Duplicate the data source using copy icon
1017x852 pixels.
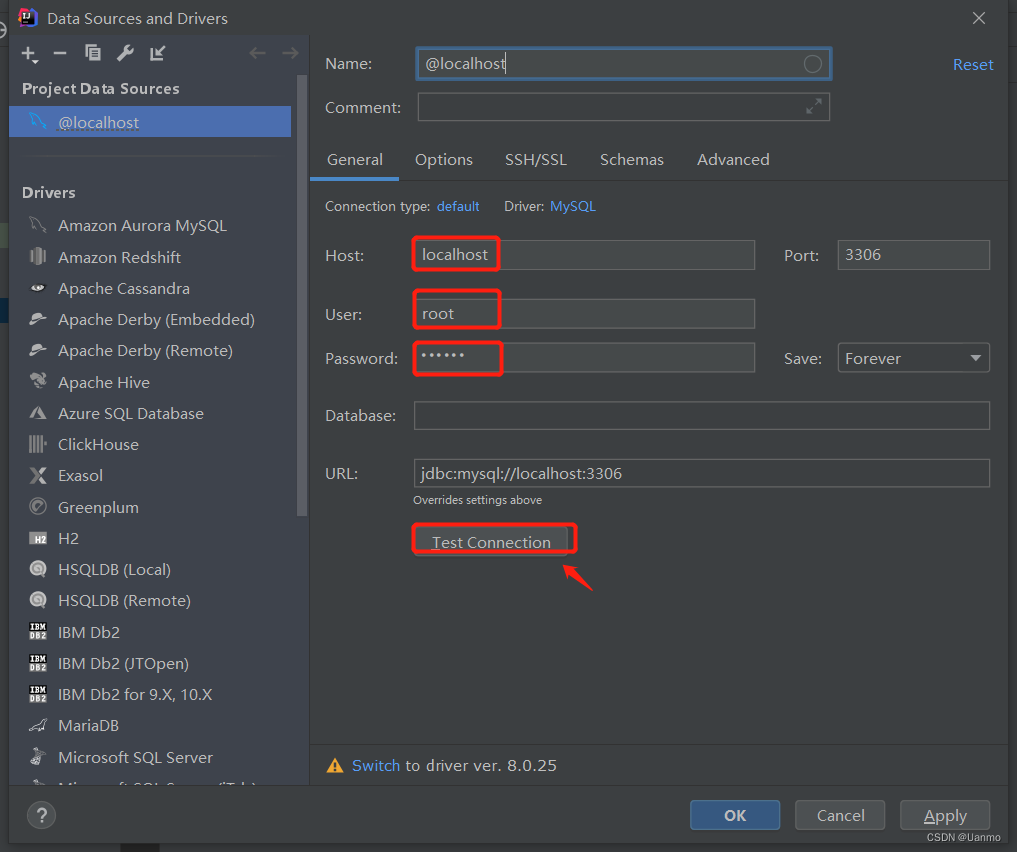(x=93, y=53)
